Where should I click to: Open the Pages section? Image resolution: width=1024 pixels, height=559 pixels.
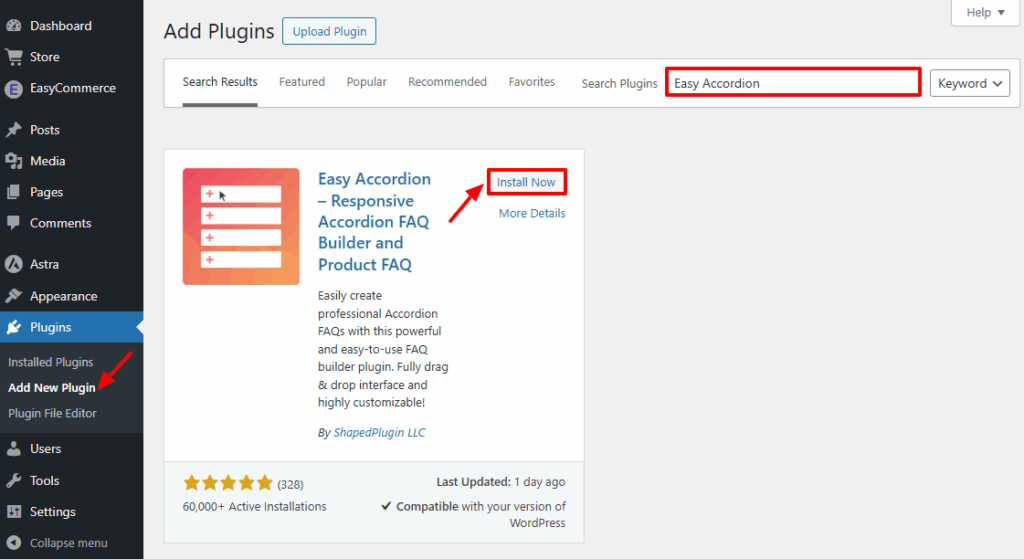click(x=46, y=192)
